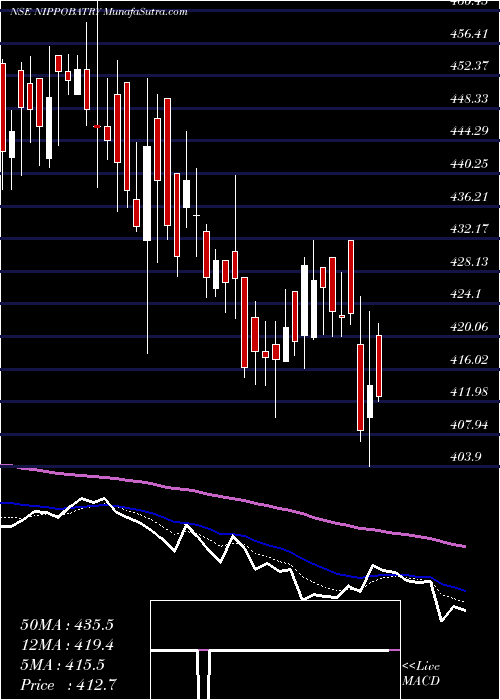This screenshot has width=500, height=700.
Task: Click the NSE NIPPOBATRY MunafaSutra.com title text
Action: pyautogui.click(x=98, y=12)
